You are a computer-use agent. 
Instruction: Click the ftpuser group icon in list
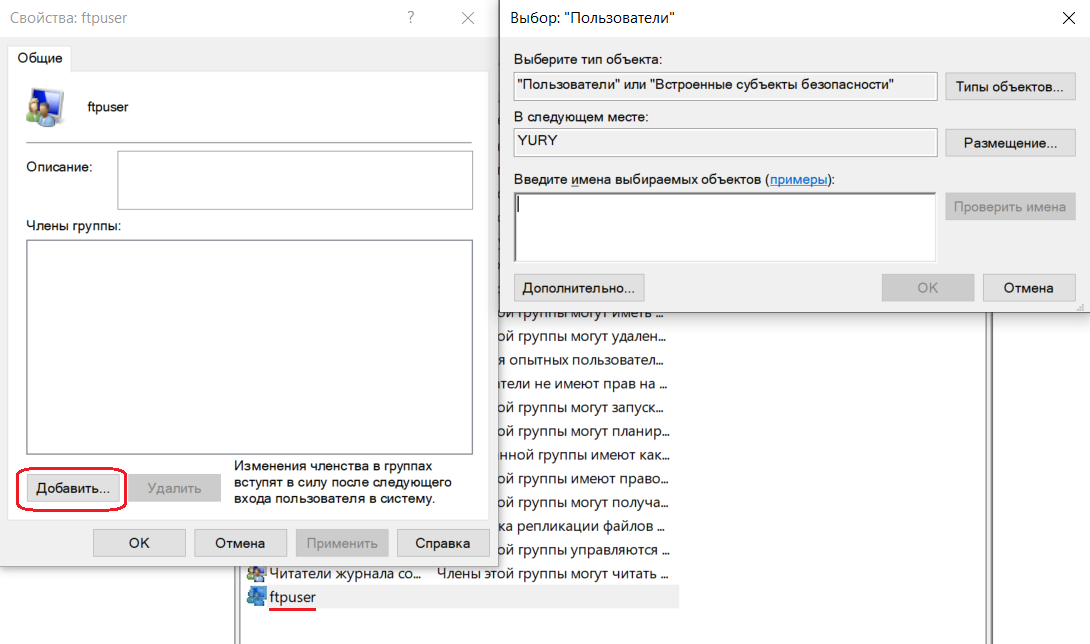tap(257, 597)
